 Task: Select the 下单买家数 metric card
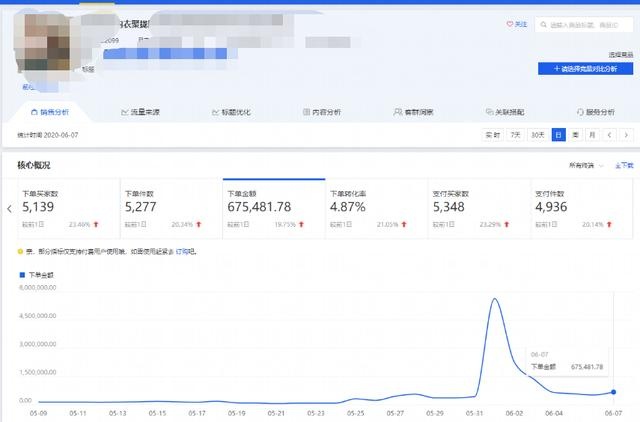coord(69,208)
